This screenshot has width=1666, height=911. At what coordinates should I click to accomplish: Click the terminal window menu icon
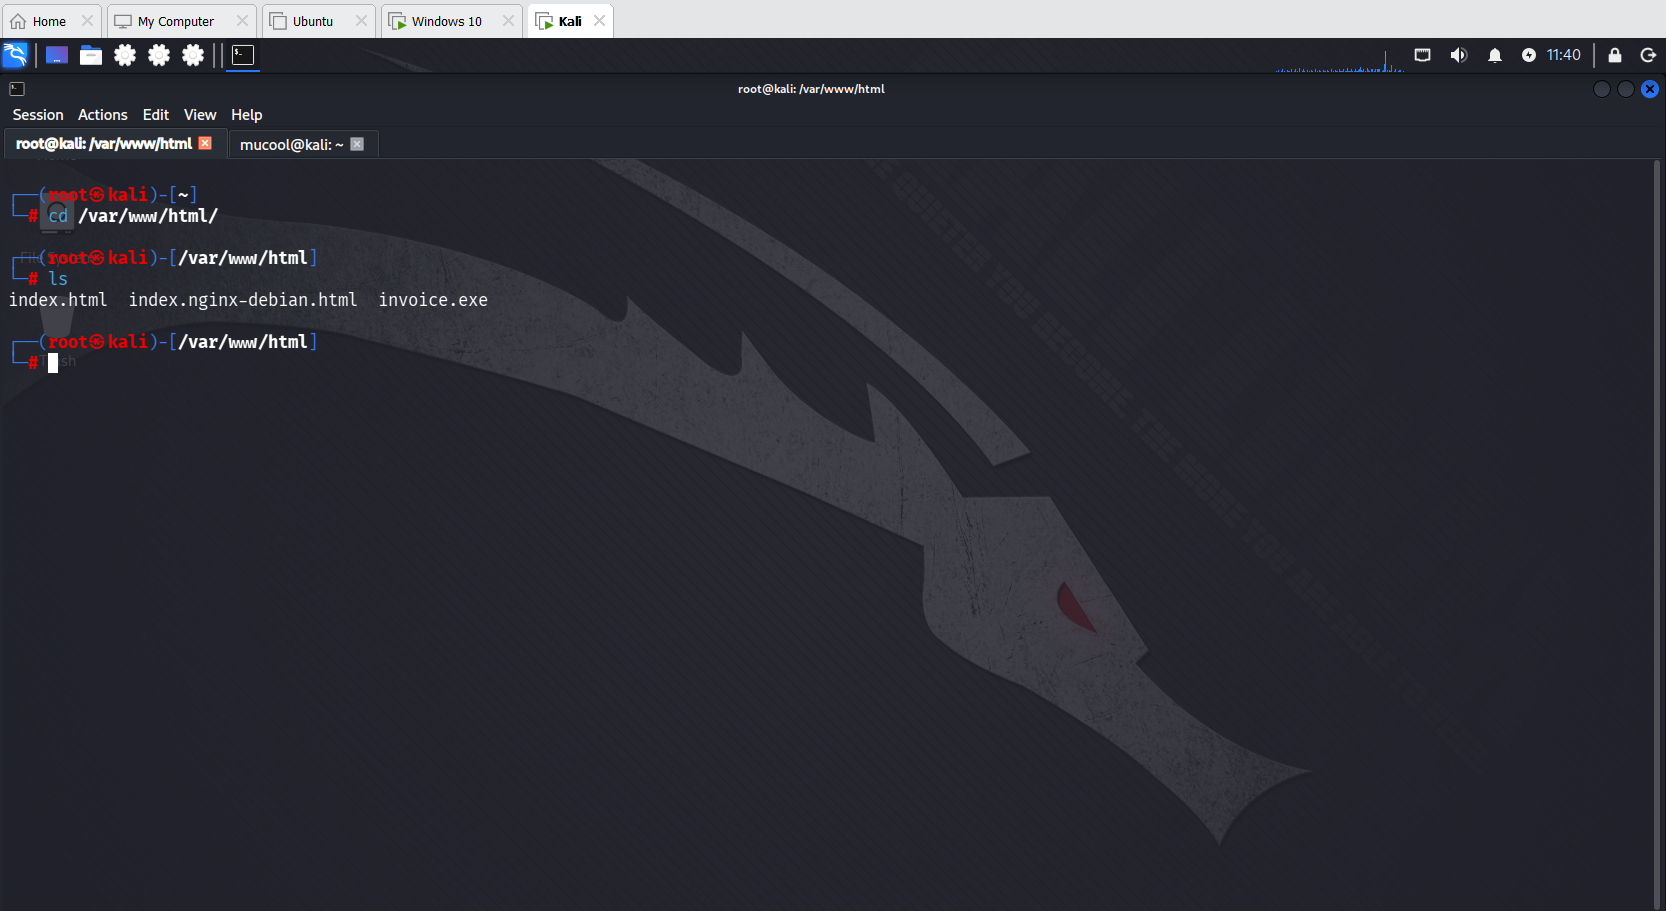tap(17, 89)
